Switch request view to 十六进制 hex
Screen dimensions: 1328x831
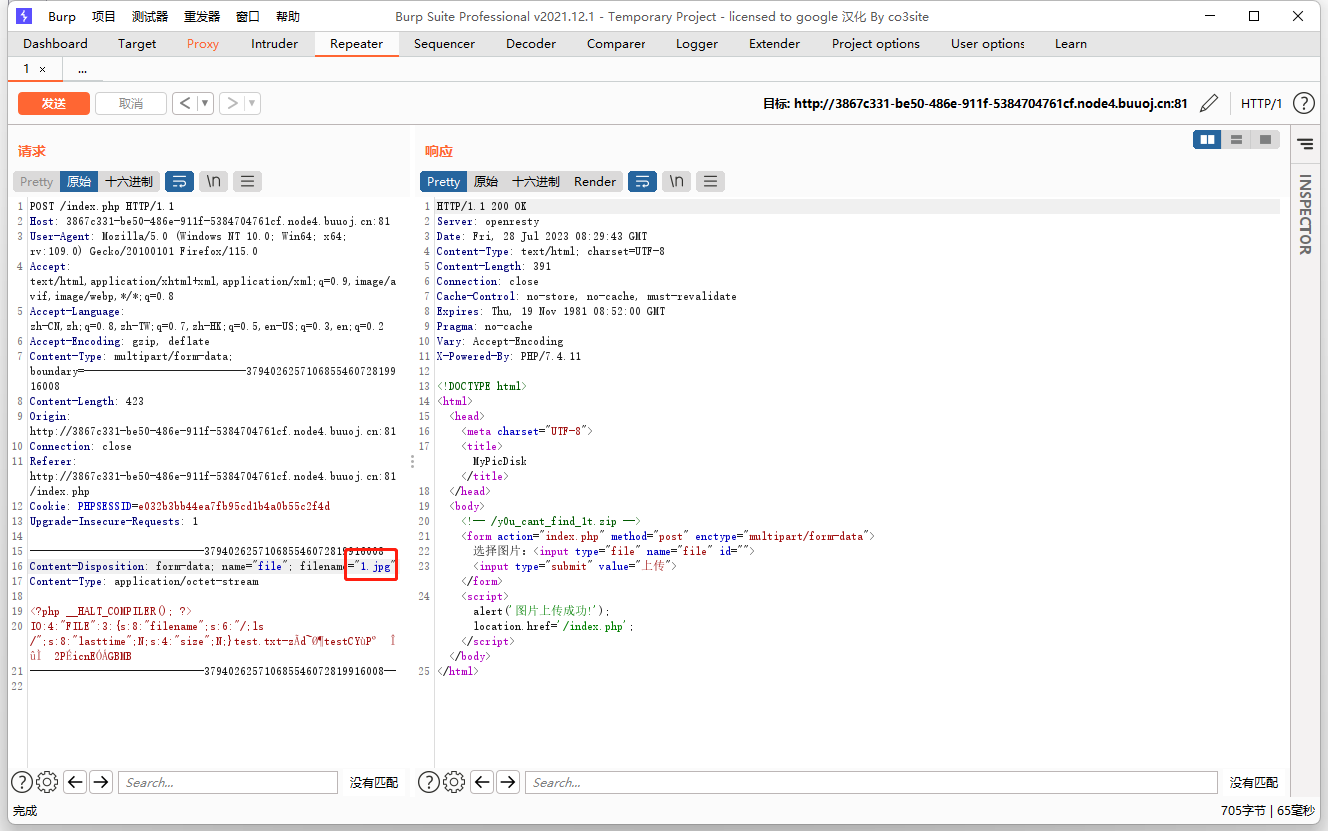pyautogui.click(x=129, y=181)
